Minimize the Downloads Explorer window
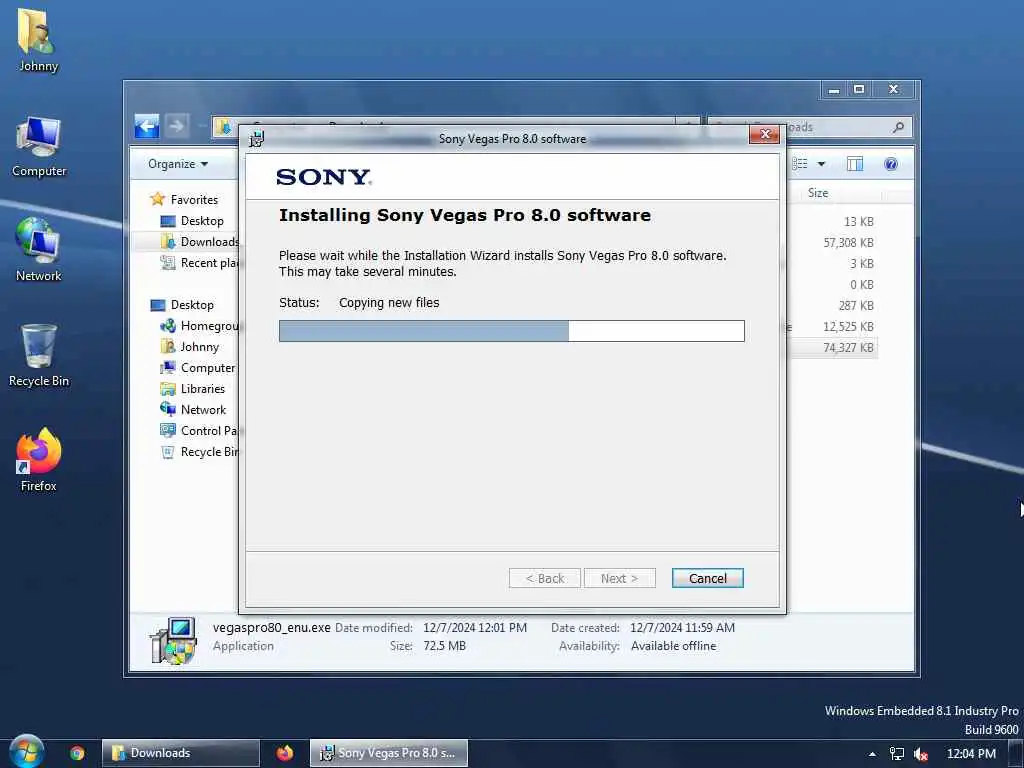This screenshot has height=768, width=1024. click(x=834, y=89)
